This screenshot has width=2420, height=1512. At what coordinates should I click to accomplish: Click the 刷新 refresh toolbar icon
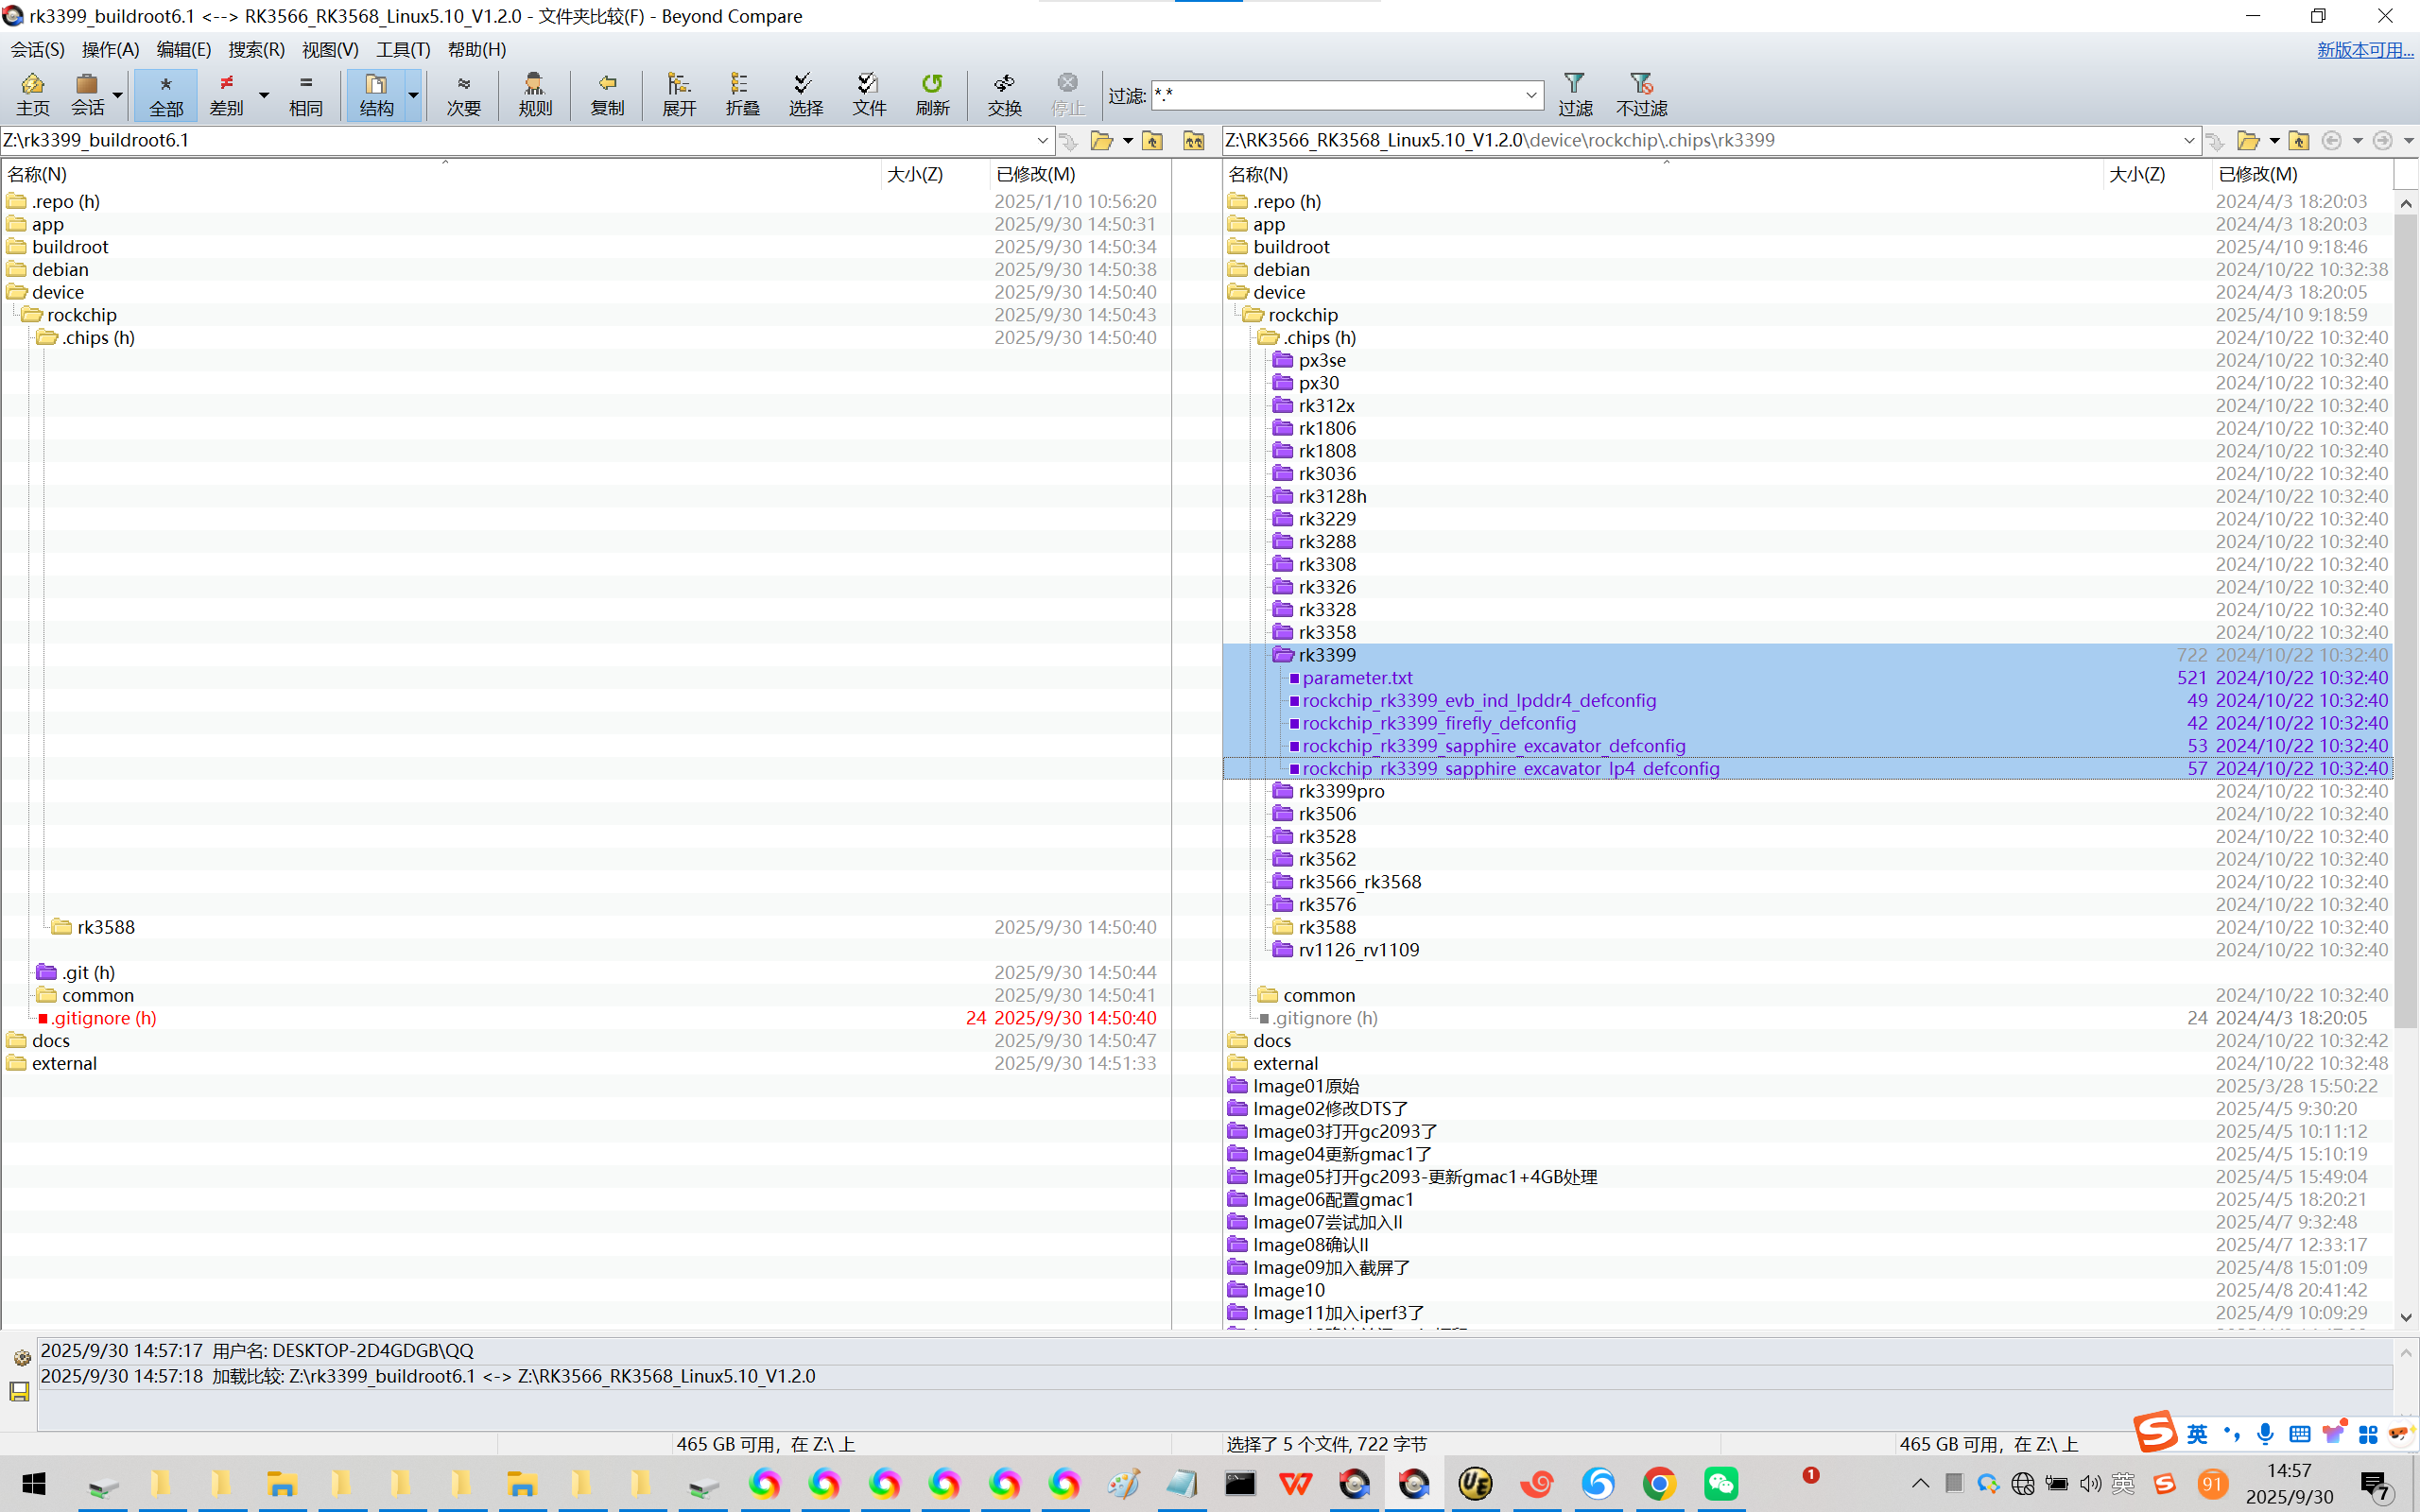click(x=931, y=94)
